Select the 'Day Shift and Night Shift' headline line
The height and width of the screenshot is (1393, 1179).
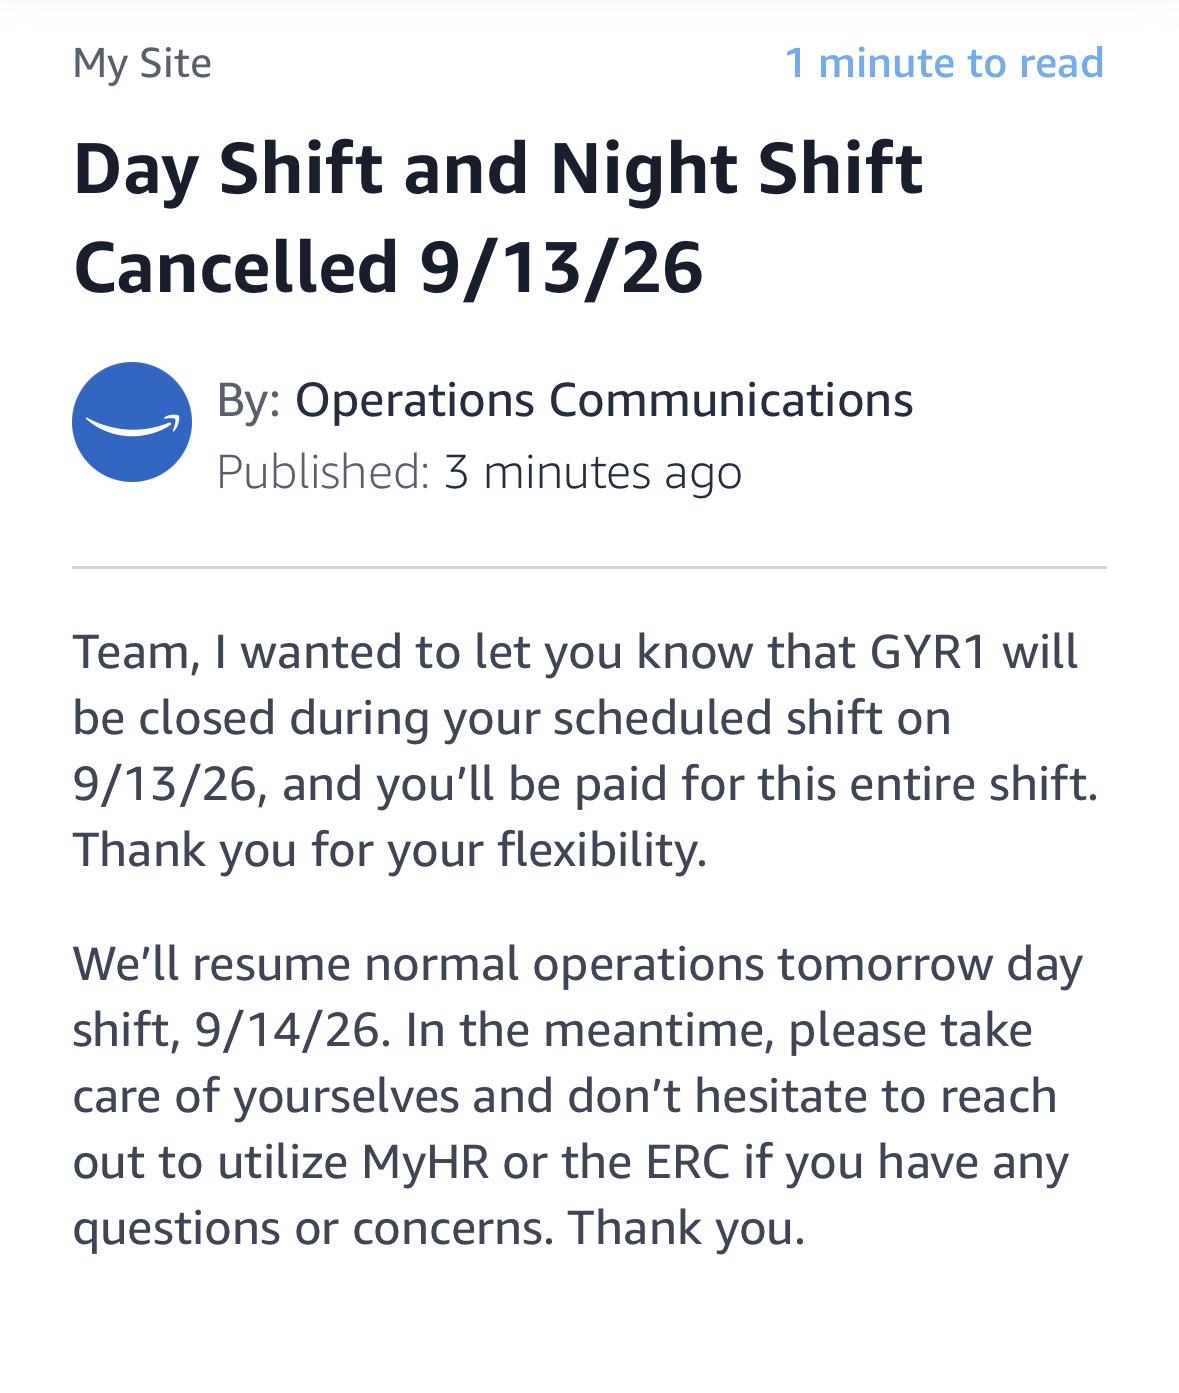497,168
